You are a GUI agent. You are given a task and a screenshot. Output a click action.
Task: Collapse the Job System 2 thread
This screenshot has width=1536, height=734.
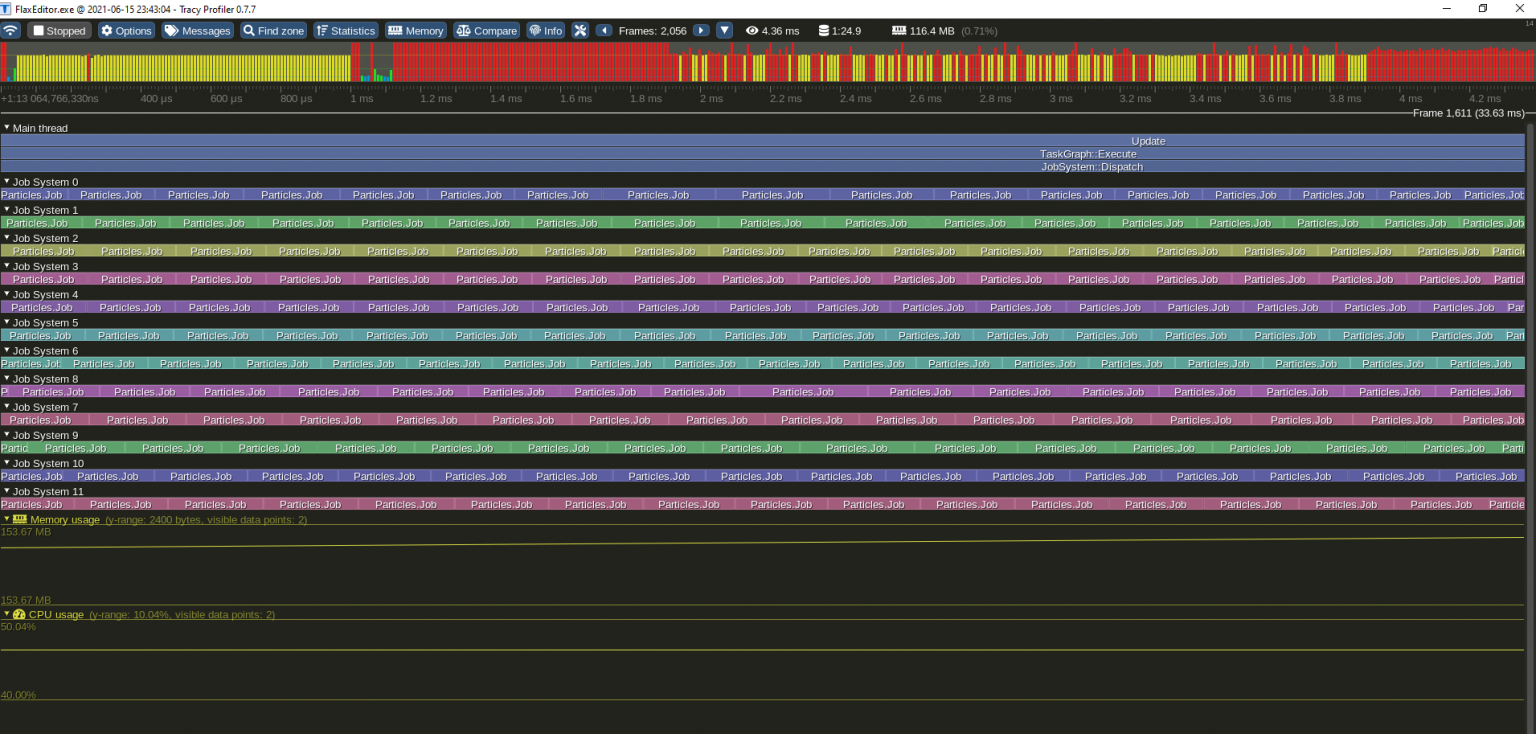[6, 238]
